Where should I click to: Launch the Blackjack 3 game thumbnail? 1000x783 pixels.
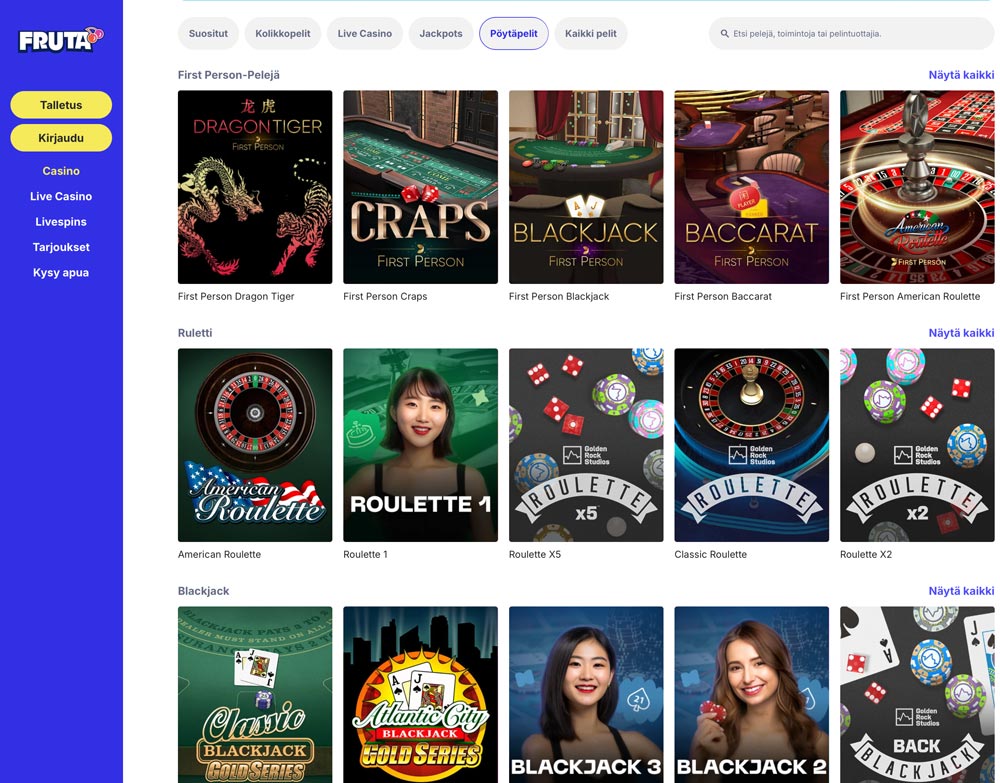[x=586, y=694]
